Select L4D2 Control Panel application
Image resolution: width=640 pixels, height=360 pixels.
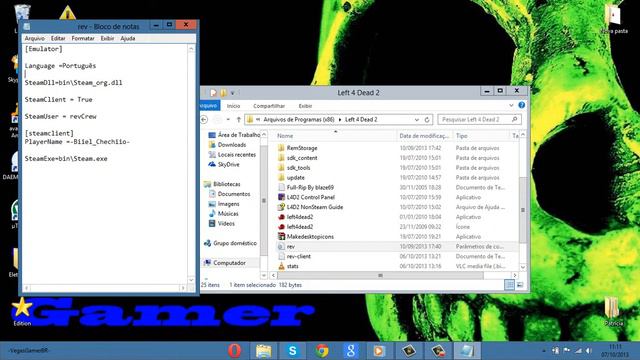[x=306, y=197]
